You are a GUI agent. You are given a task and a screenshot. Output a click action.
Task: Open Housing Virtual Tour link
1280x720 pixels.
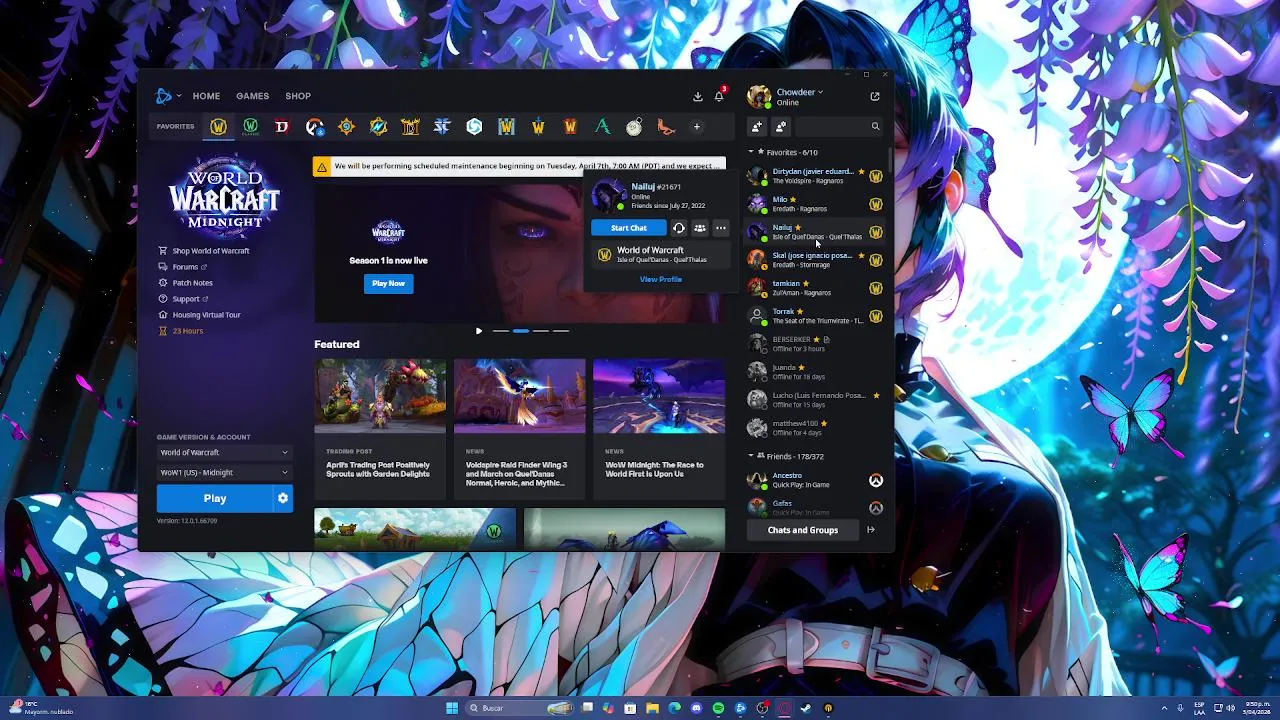(x=199, y=315)
